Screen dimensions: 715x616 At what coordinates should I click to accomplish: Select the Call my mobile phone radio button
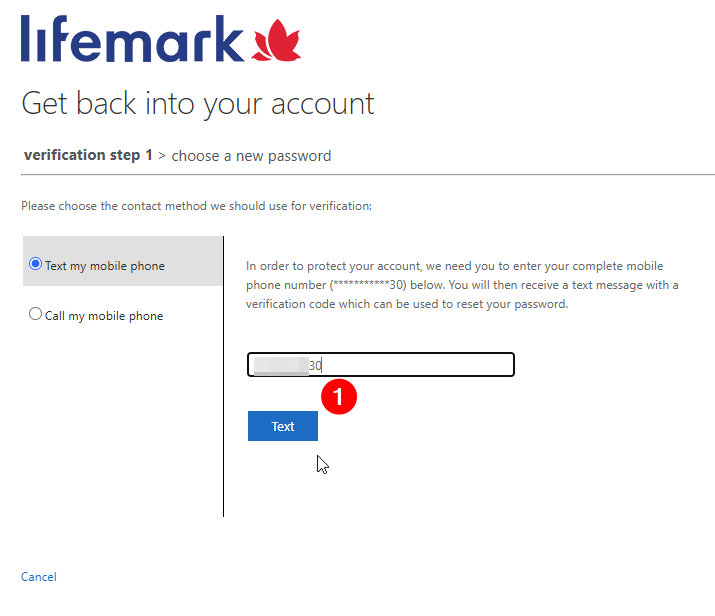35,314
